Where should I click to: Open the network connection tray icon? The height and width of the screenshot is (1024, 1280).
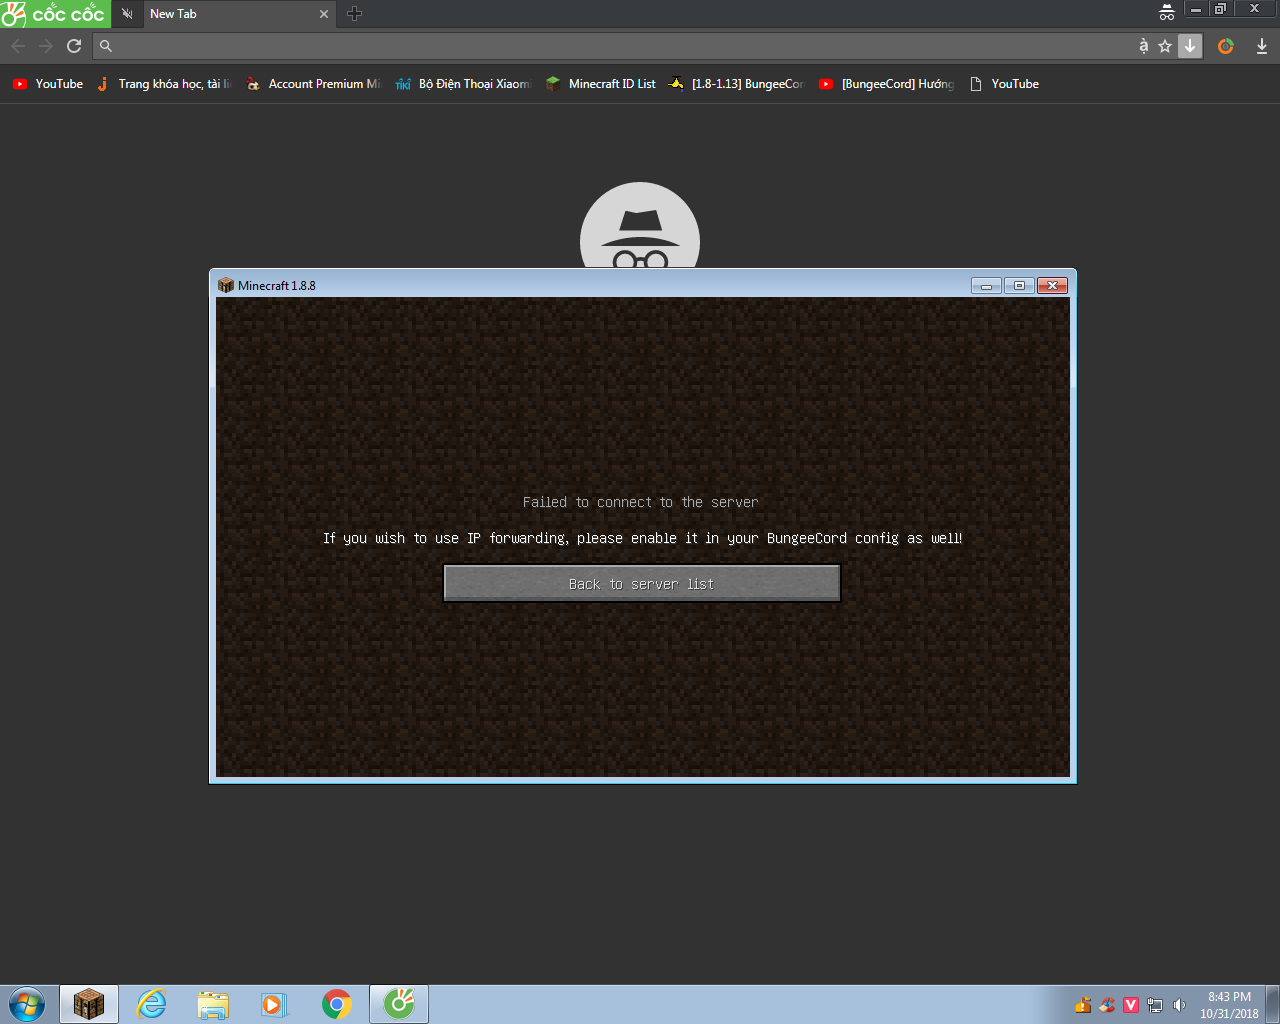pyautogui.click(x=1155, y=1005)
